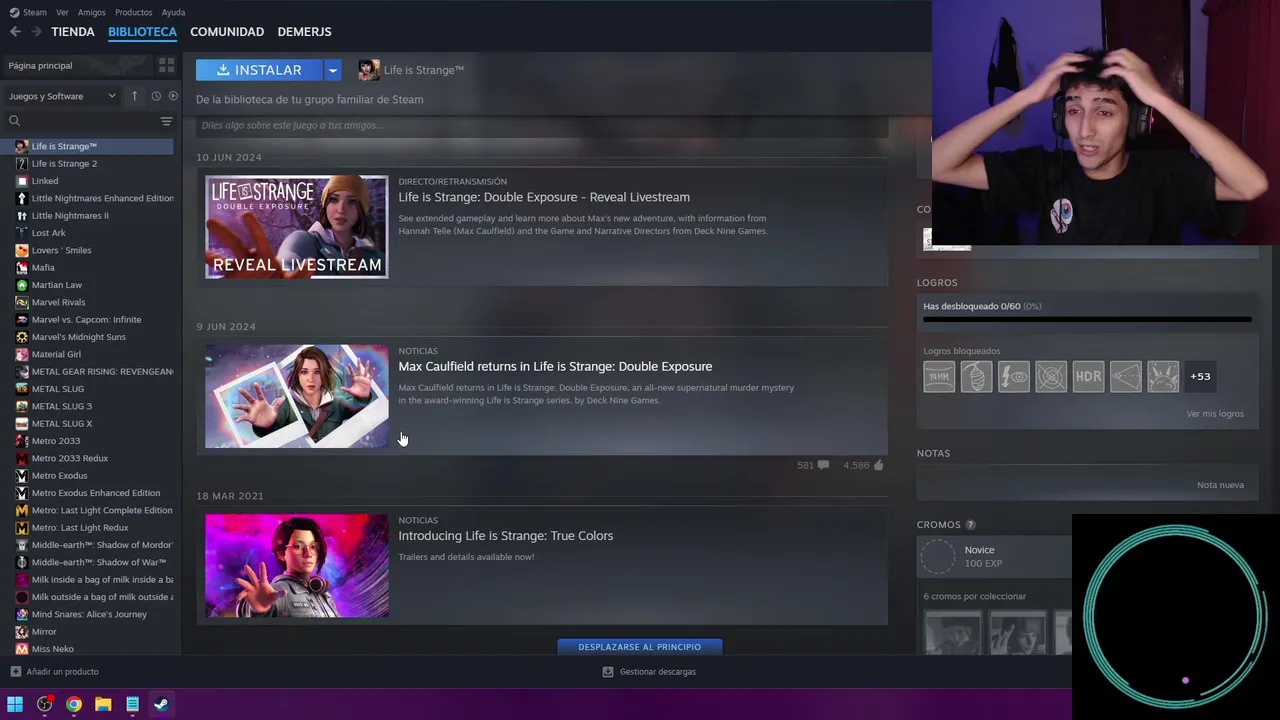Click DESPLAZARSE AL PRINCIPIO button
1280x720 pixels.
[x=640, y=647]
